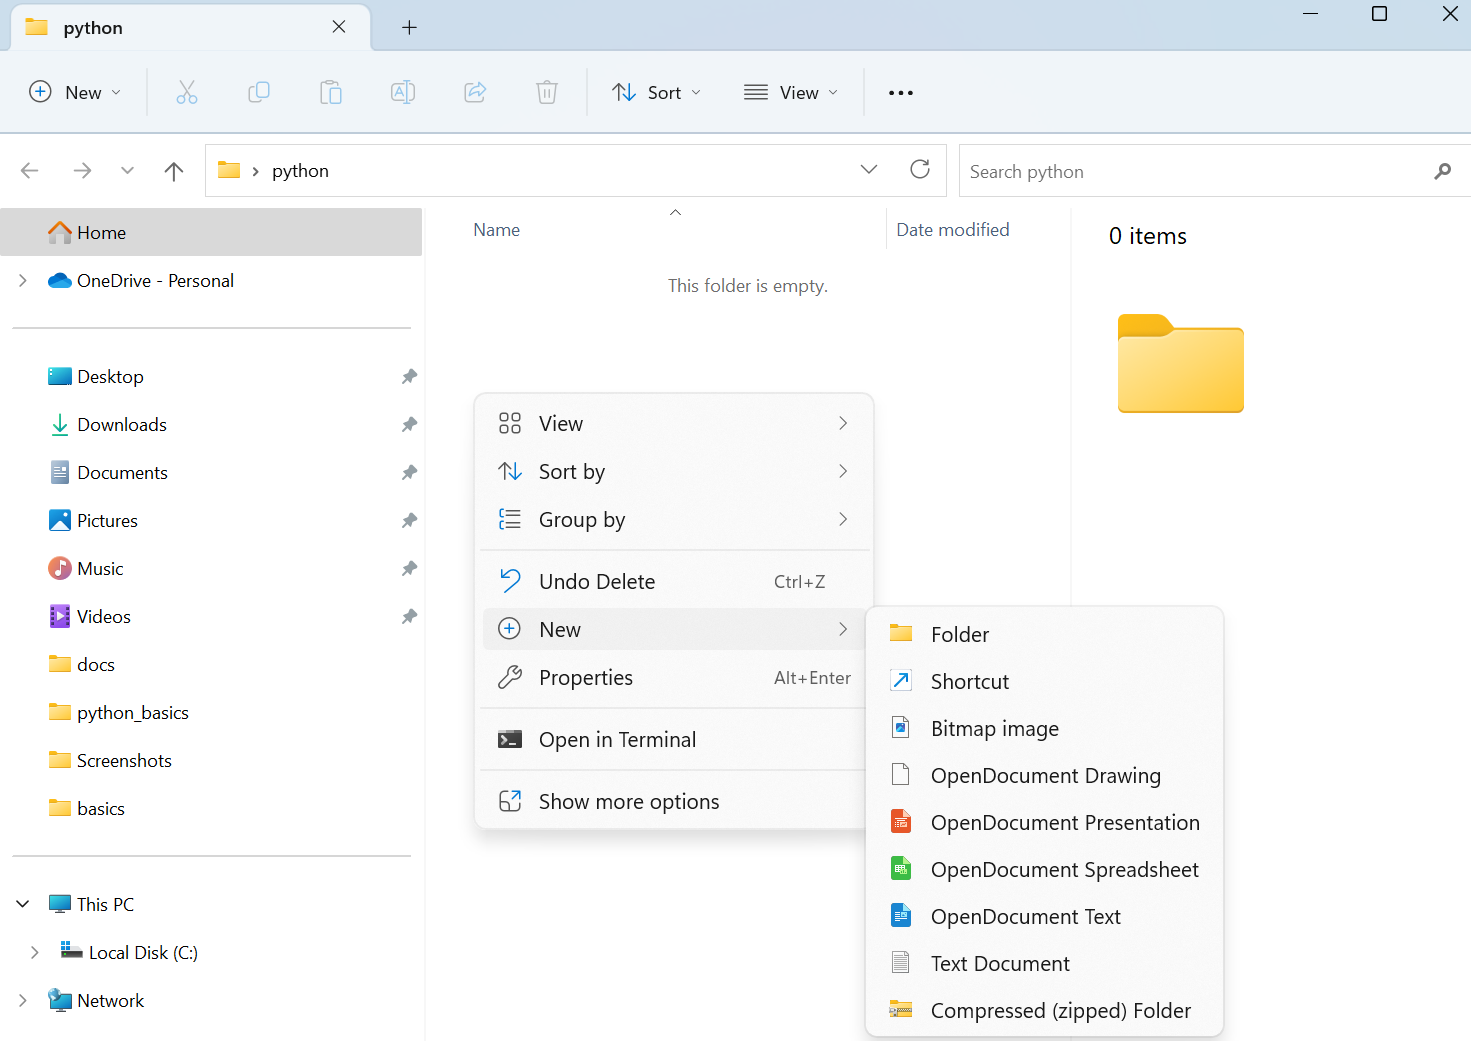The height and width of the screenshot is (1041, 1471).
Task: Create new OpenDocument Drawing
Action: tap(1044, 776)
